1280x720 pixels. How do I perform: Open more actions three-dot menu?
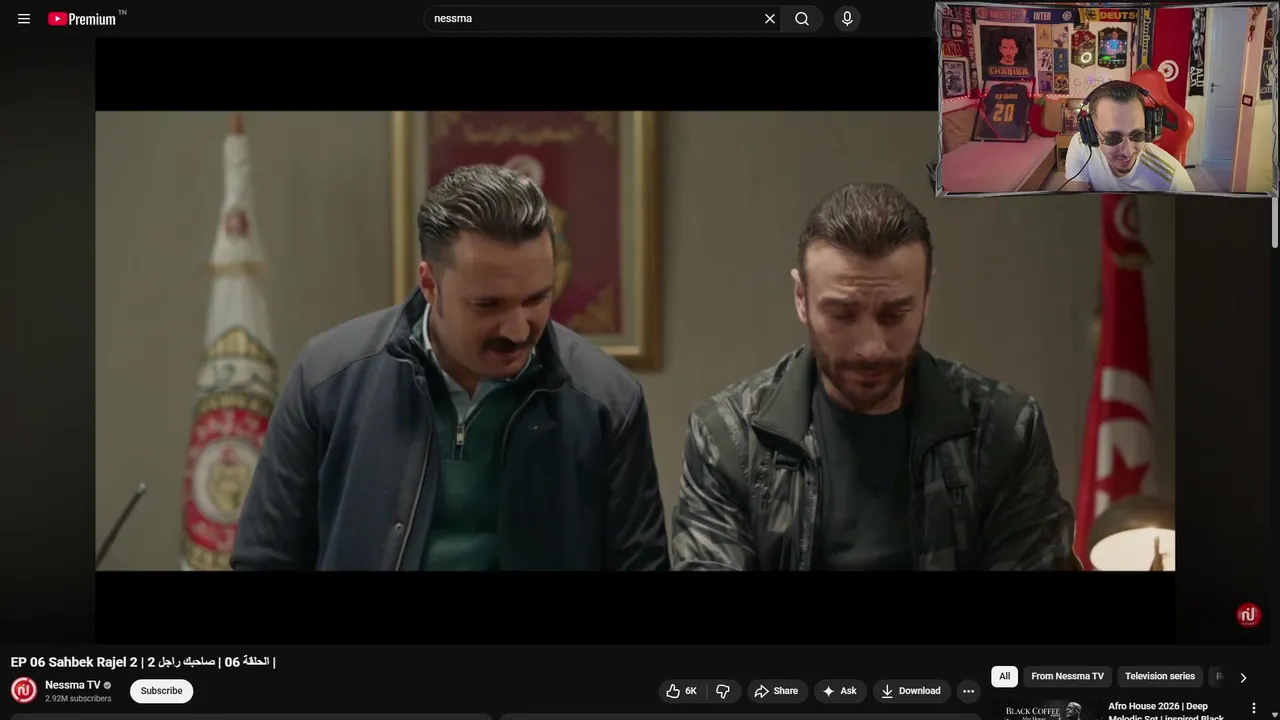pyautogui.click(x=968, y=691)
